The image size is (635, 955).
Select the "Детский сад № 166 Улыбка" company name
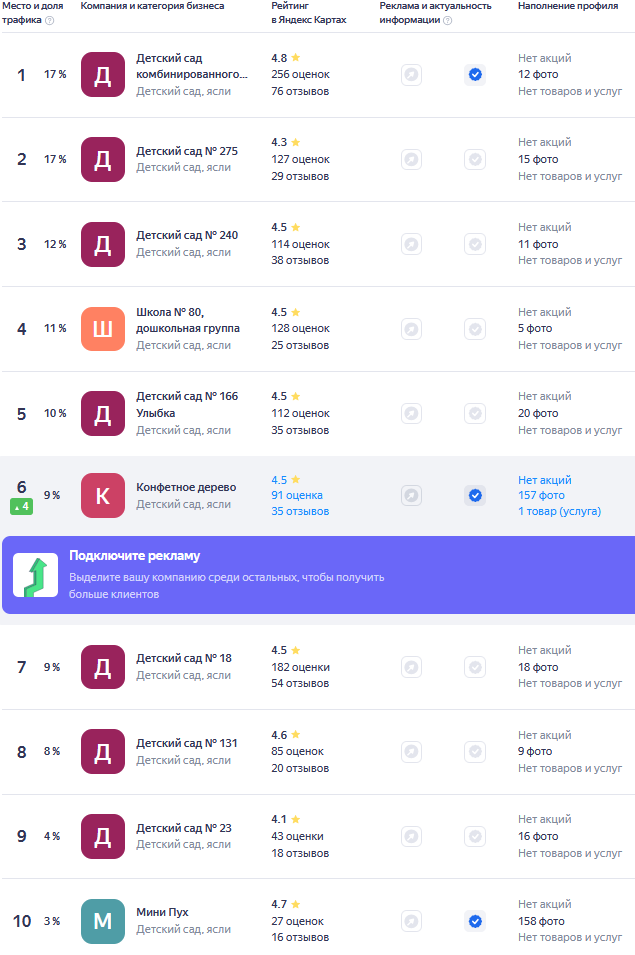(187, 404)
